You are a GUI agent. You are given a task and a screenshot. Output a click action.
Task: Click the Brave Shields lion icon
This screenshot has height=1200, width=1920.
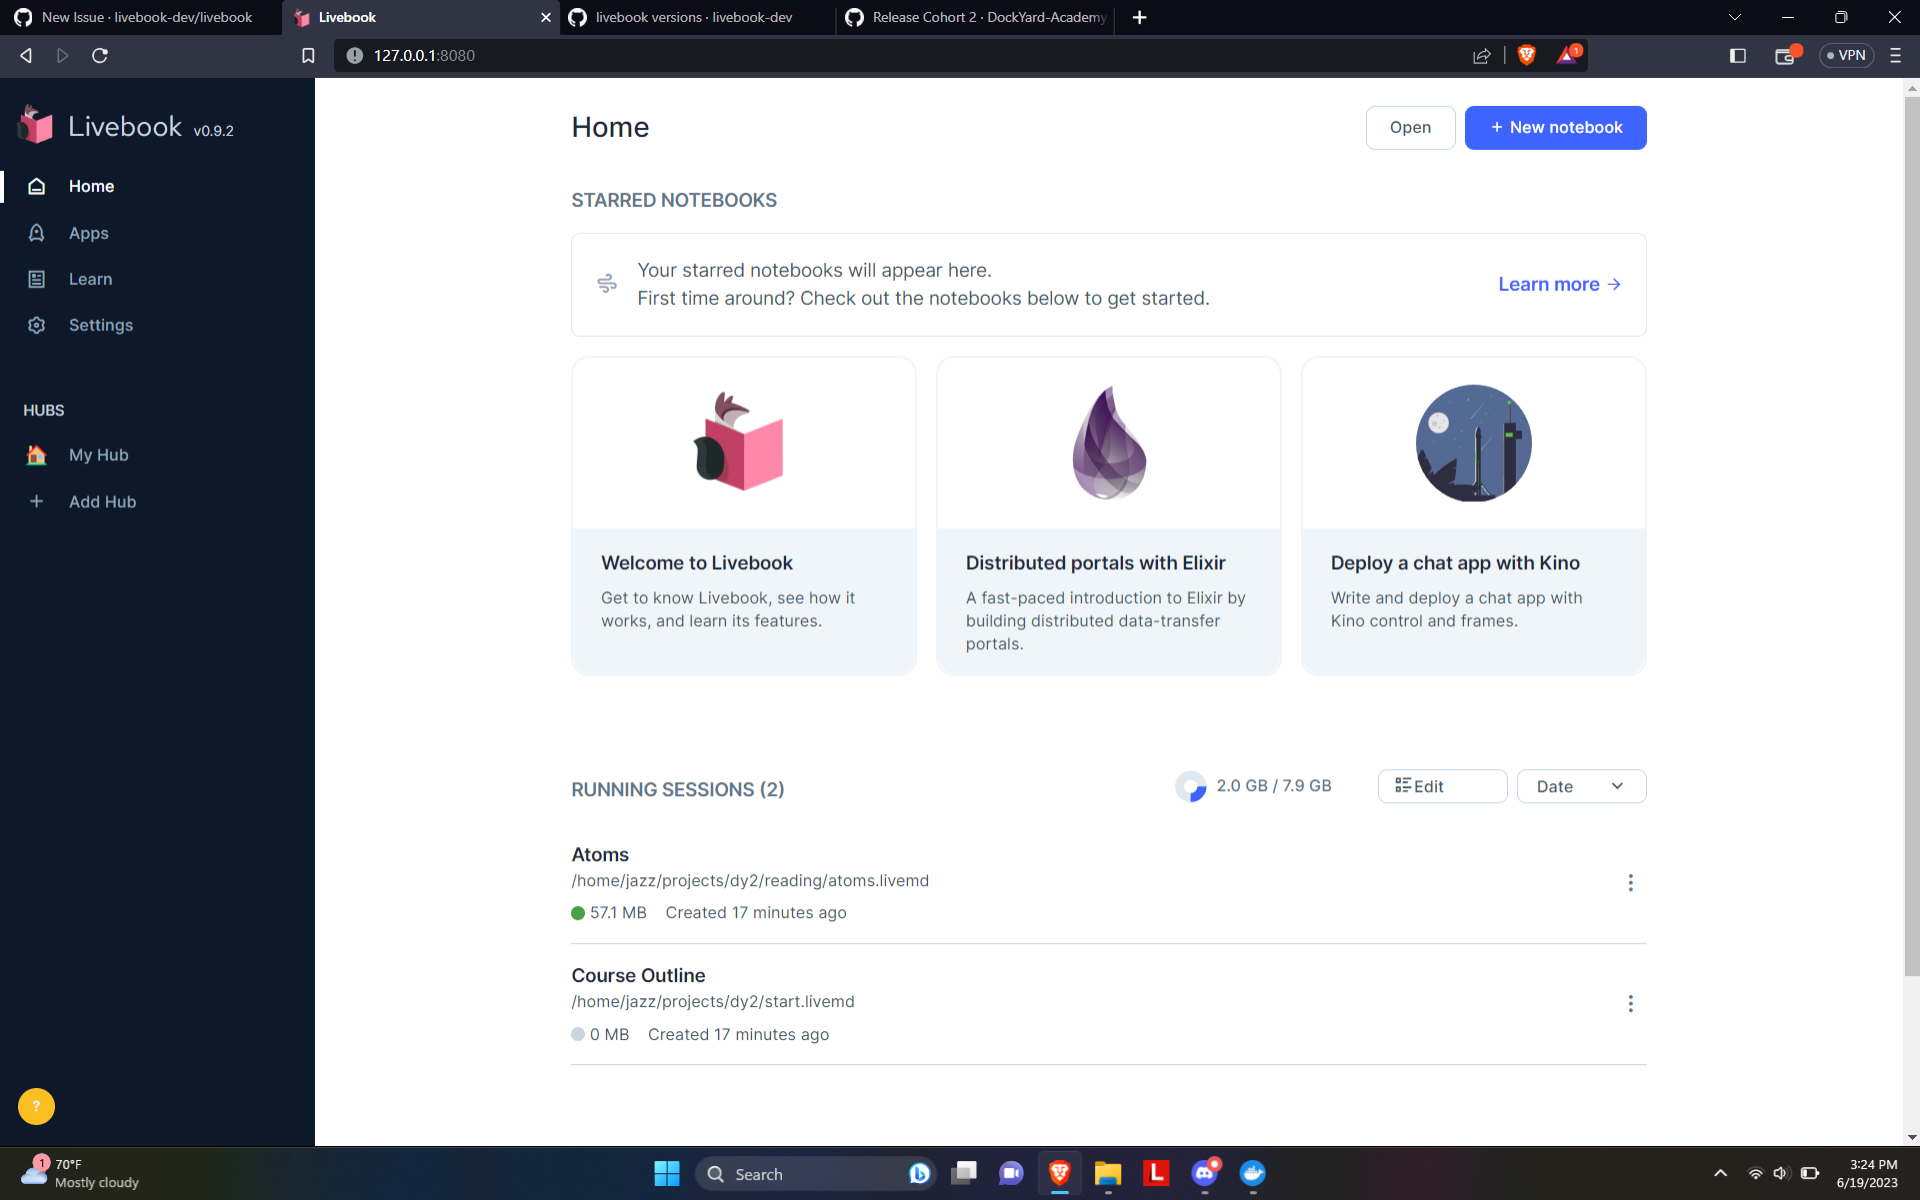pyautogui.click(x=1526, y=55)
